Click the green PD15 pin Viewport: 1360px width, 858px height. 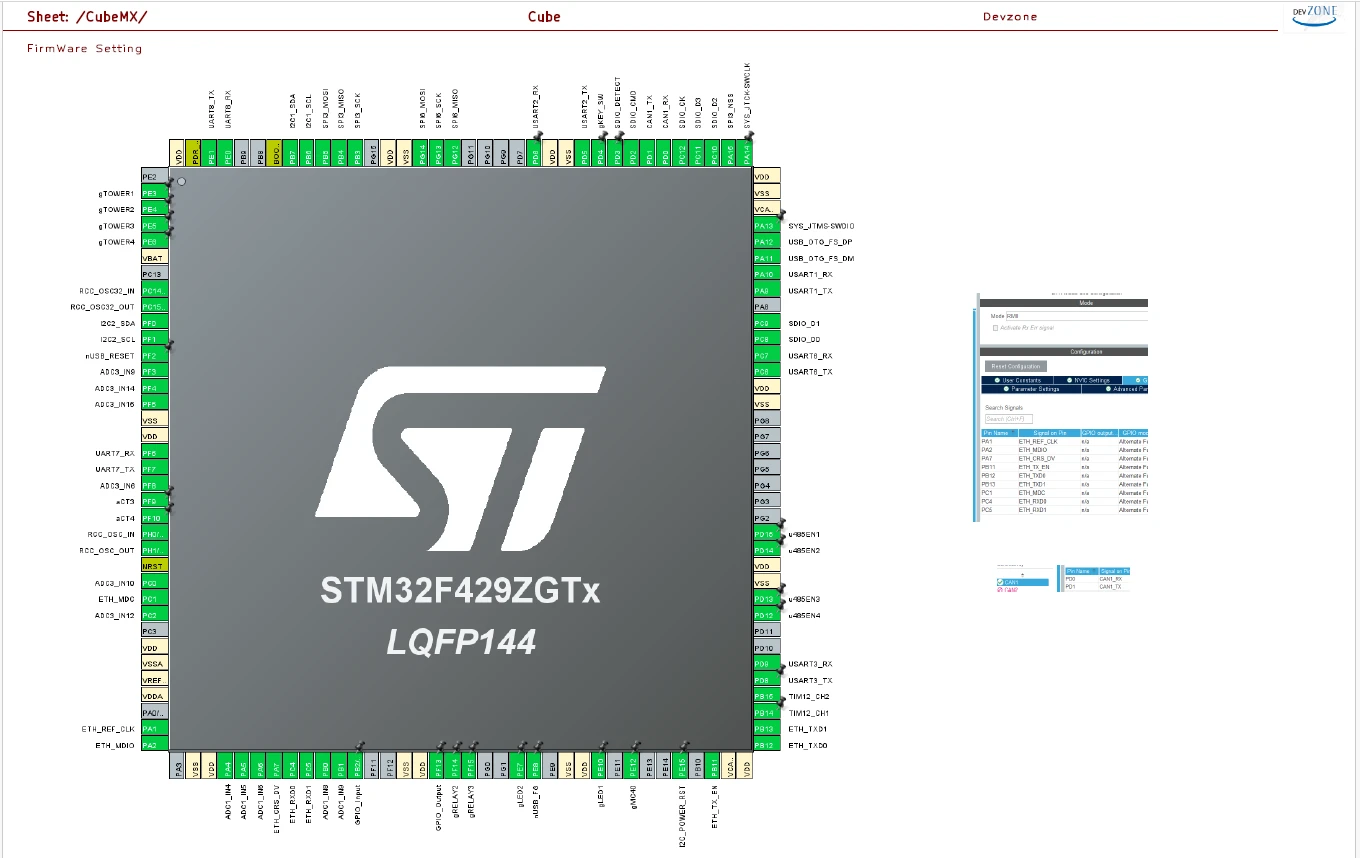pyautogui.click(x=765, y=534)
